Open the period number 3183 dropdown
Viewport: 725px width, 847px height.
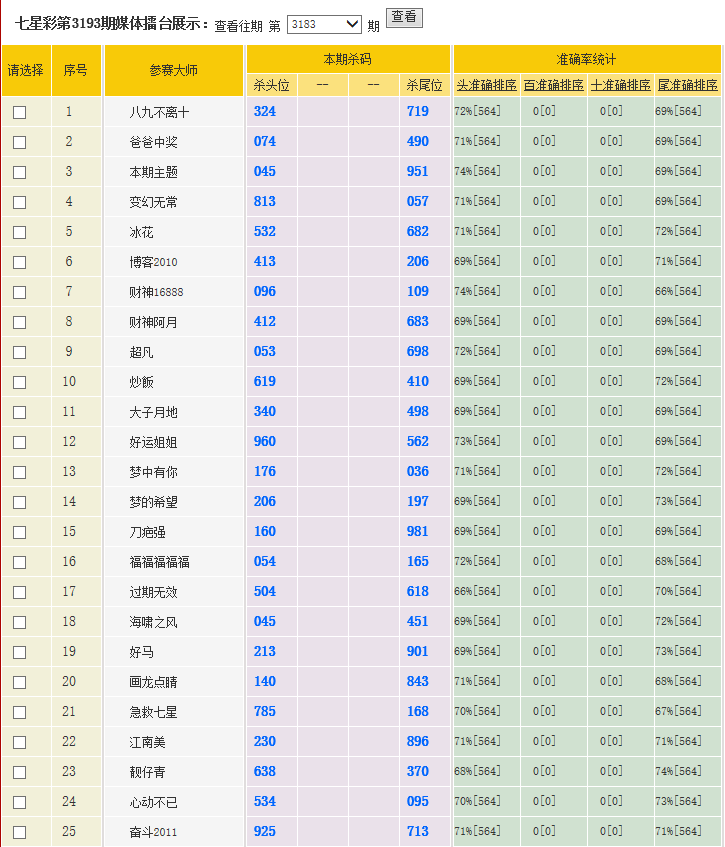(x=324, y=24)
